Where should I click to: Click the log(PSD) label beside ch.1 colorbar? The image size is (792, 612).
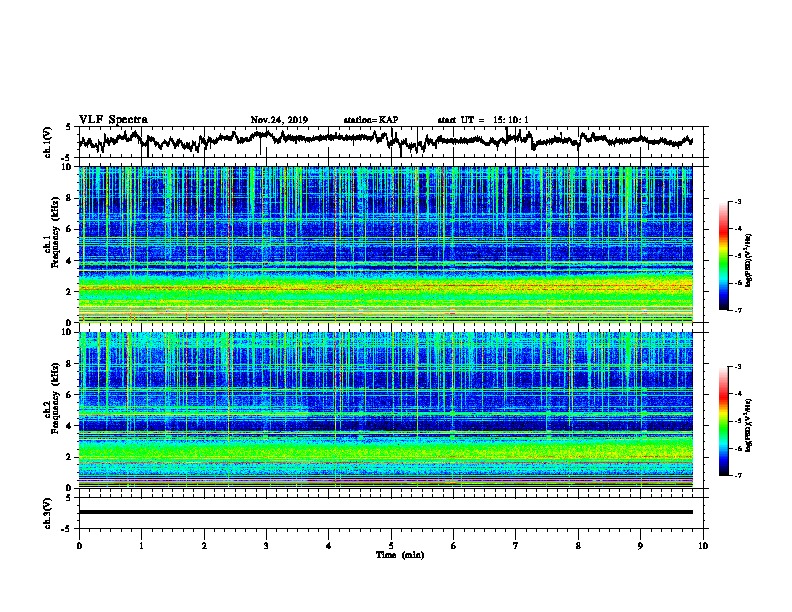coord(749,260)
